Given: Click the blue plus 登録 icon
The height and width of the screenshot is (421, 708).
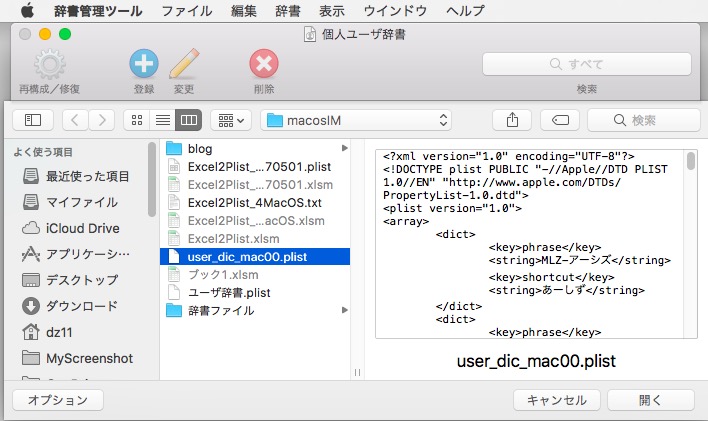Looking at the screenshot, I should click(144, 64).
